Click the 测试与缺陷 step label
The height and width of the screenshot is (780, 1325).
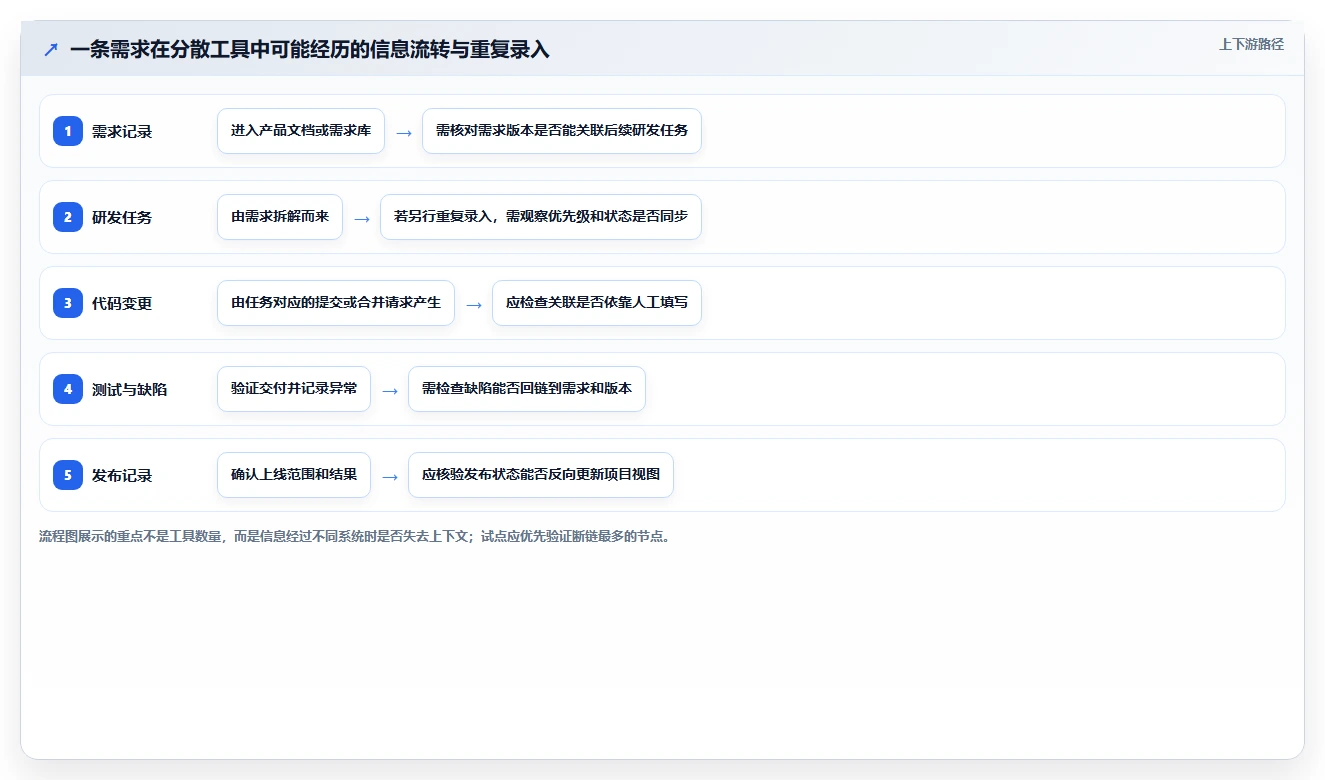coord(129,389)
